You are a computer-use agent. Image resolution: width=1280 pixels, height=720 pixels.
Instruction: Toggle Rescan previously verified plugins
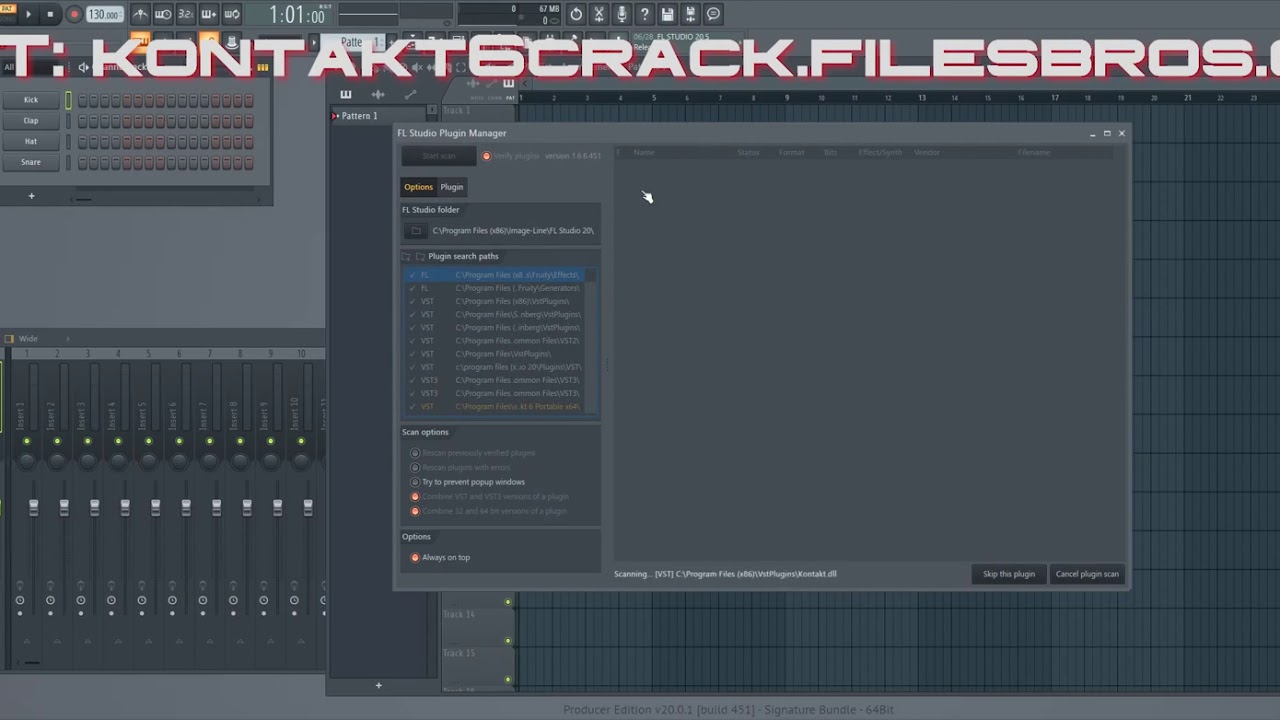point(415,453)
